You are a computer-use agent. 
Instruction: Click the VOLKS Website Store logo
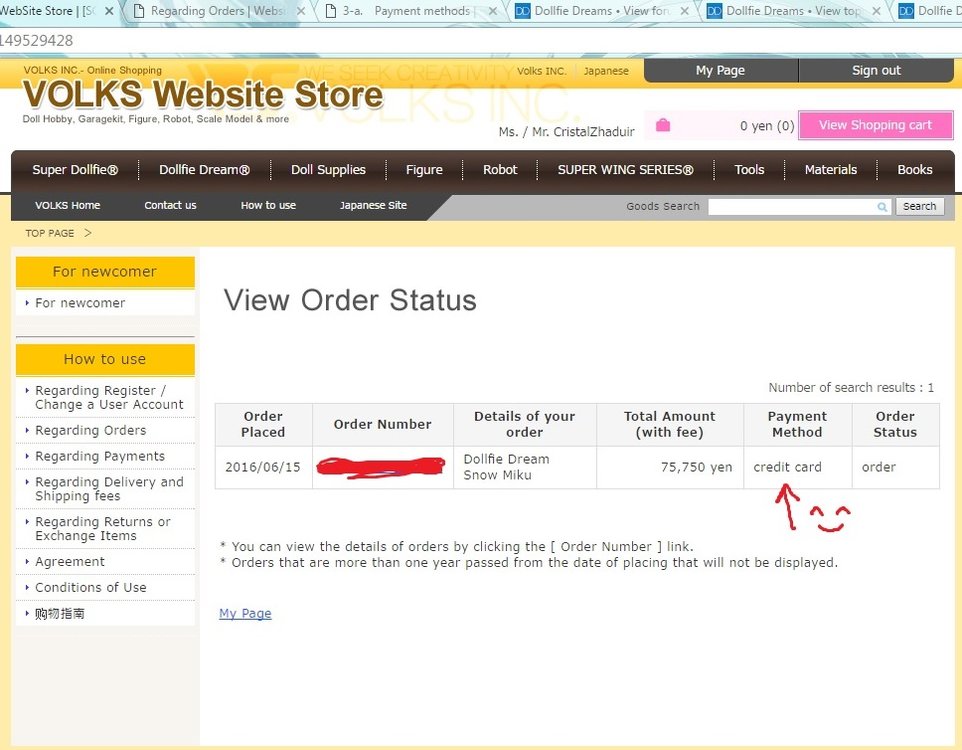pos(202,96)
